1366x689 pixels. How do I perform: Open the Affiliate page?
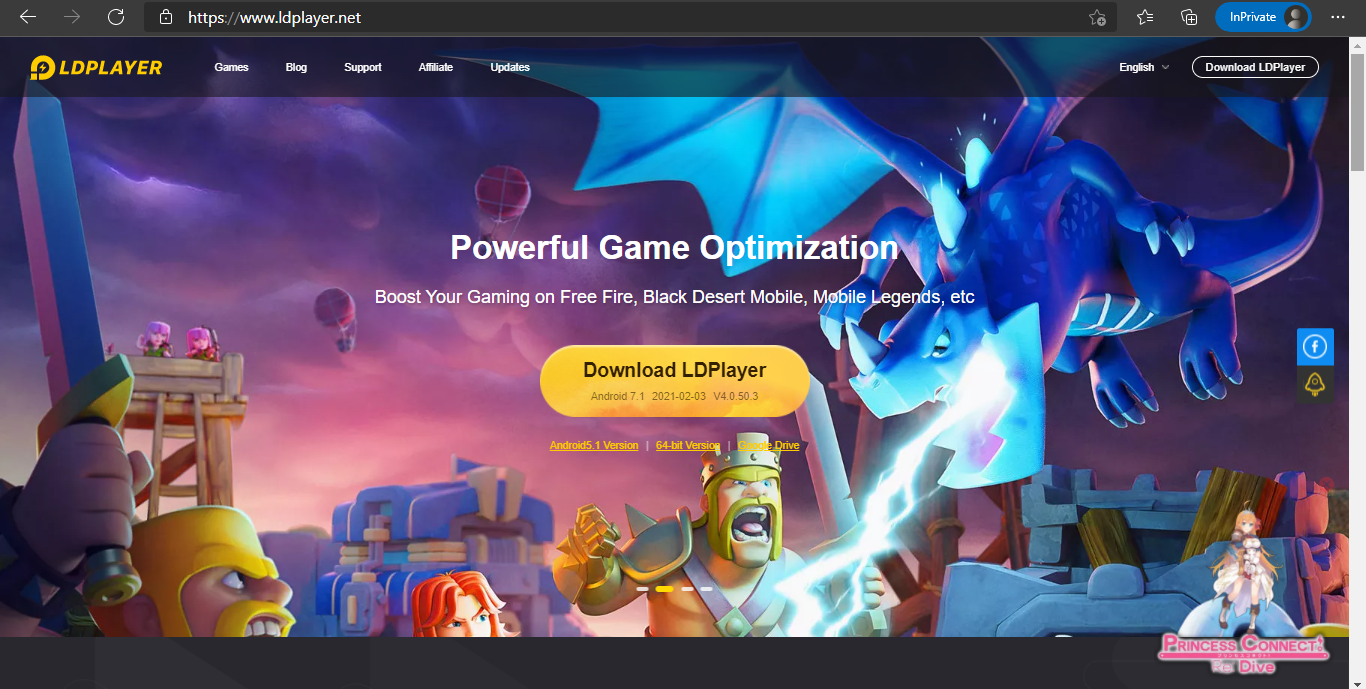[436, 67]
